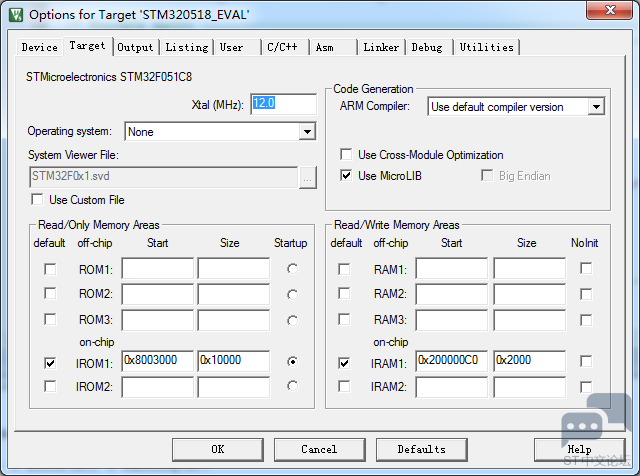The image size is (640, 476).
Task: Open the Listing tab
Action: pyautogui.click(x=187, y=47)
